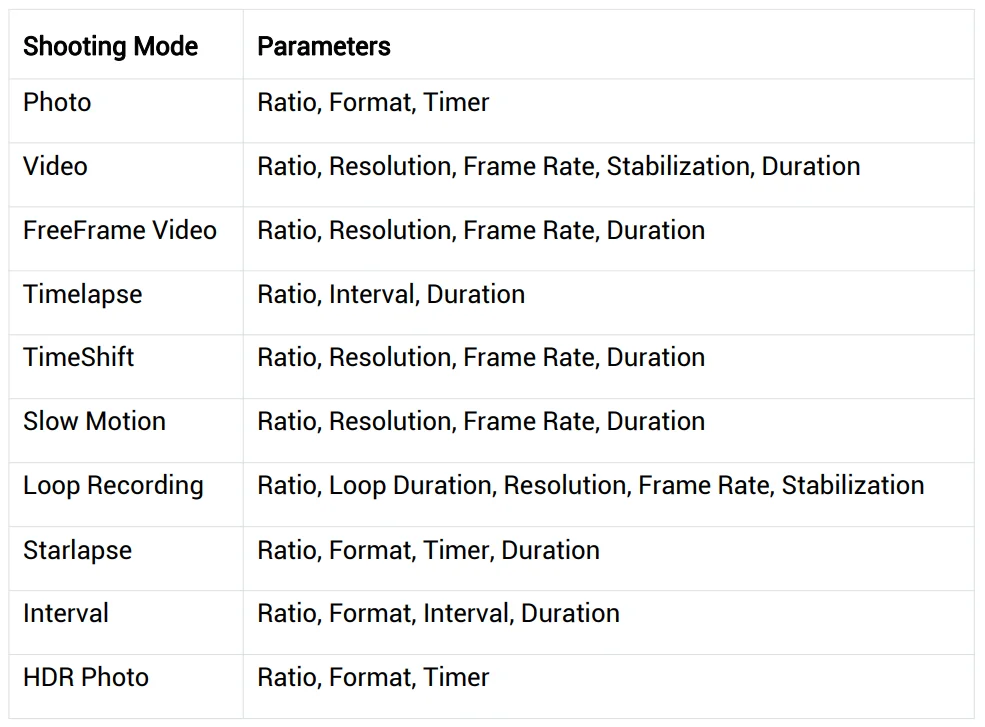Click the Timelapse row's parameters cell

(391, 294)
